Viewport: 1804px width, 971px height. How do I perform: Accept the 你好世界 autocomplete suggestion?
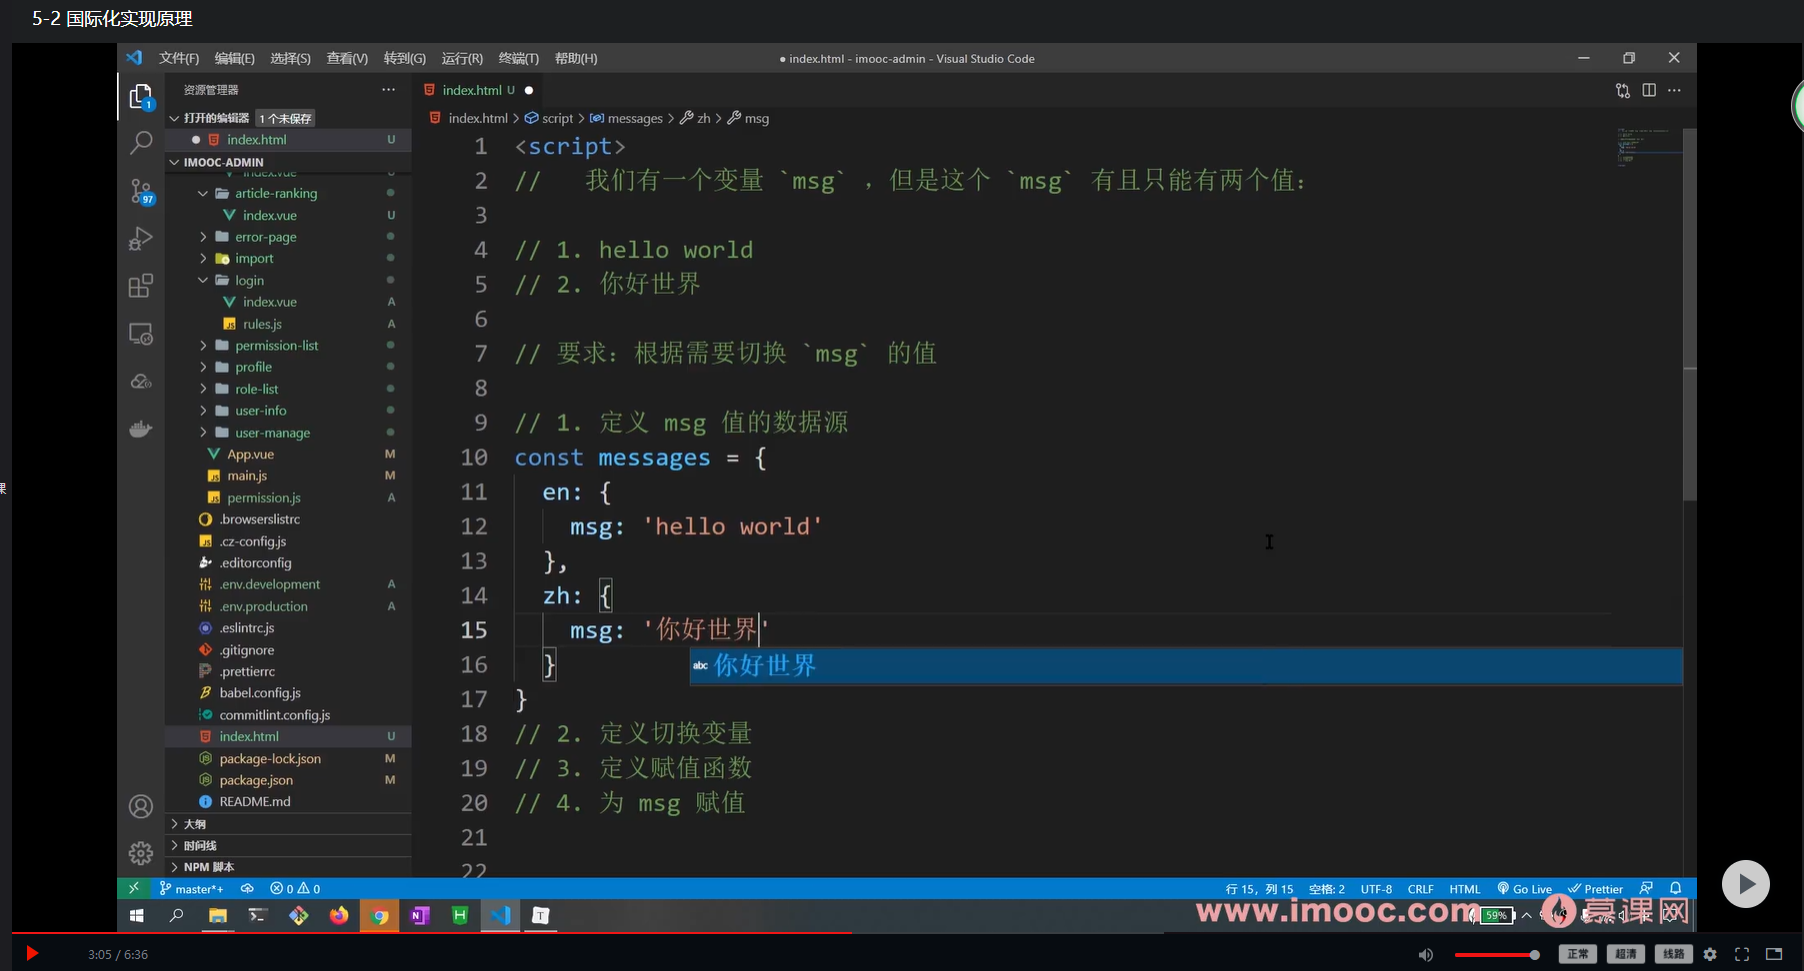[x=1186, y=666]
